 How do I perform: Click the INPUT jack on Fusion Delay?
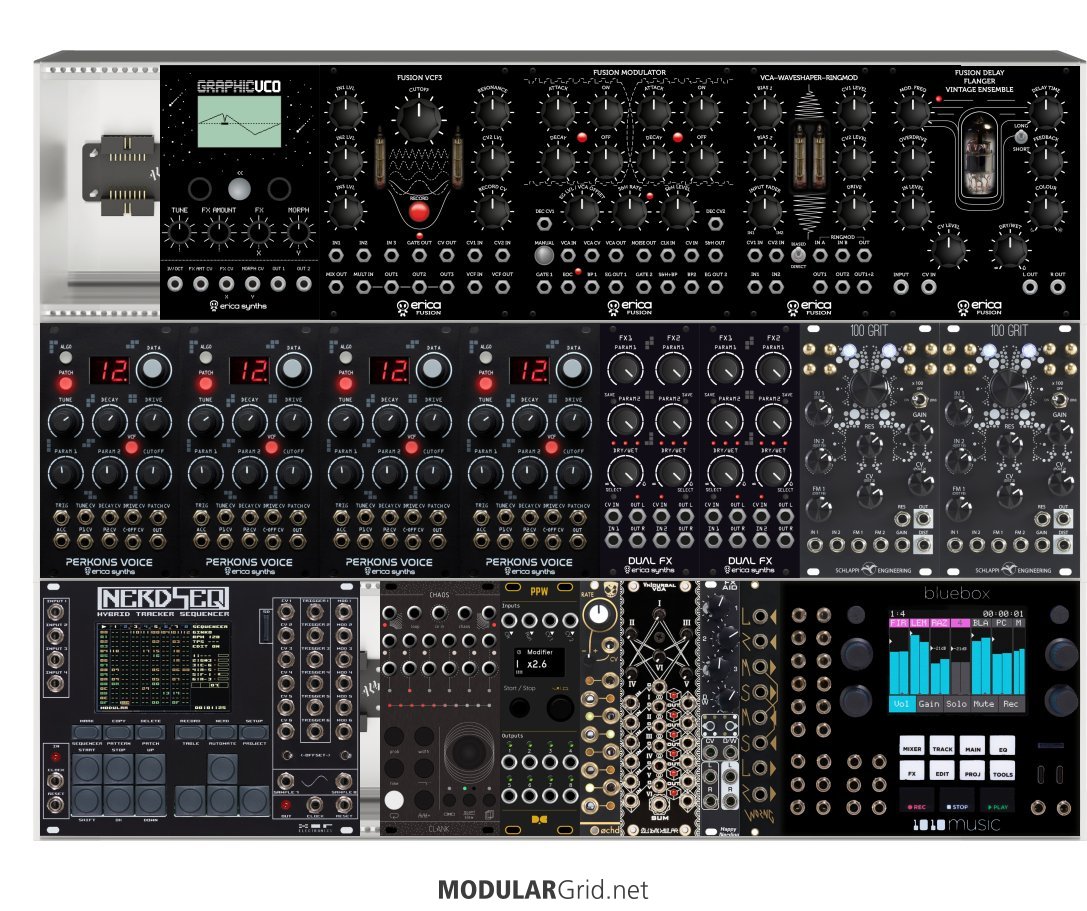point(901,287)
